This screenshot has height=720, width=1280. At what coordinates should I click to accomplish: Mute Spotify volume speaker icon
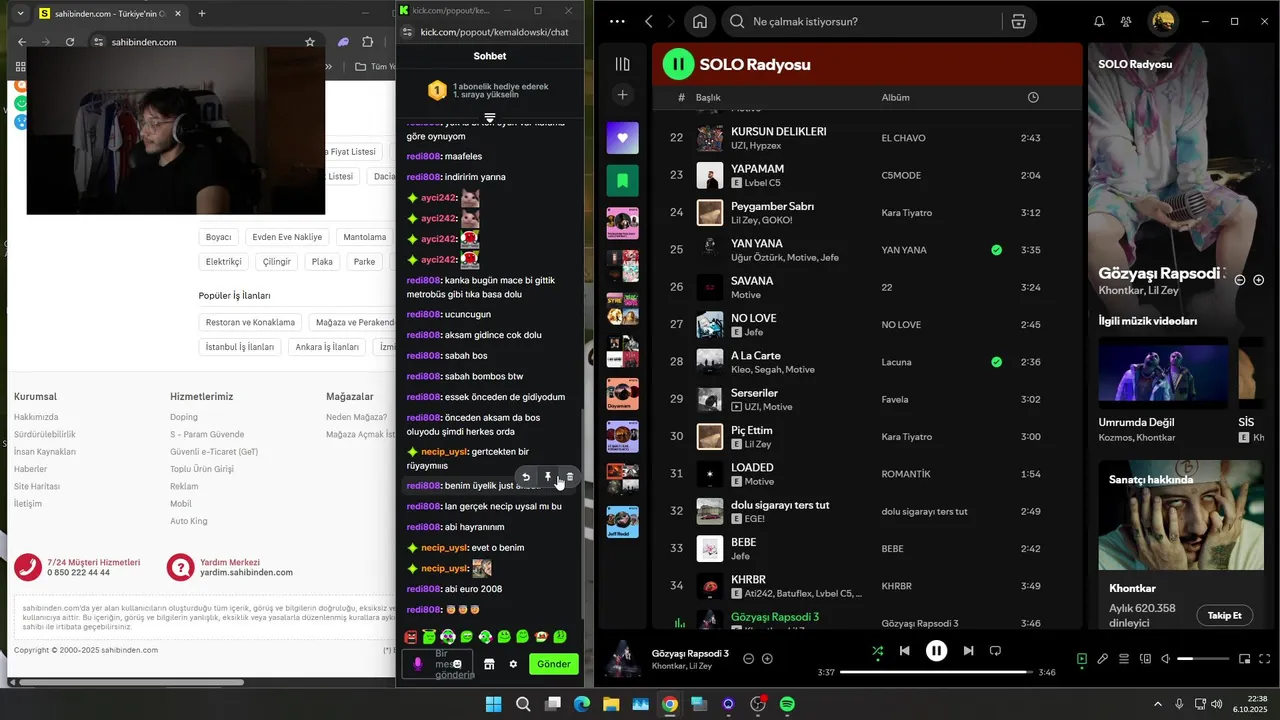1167,659
